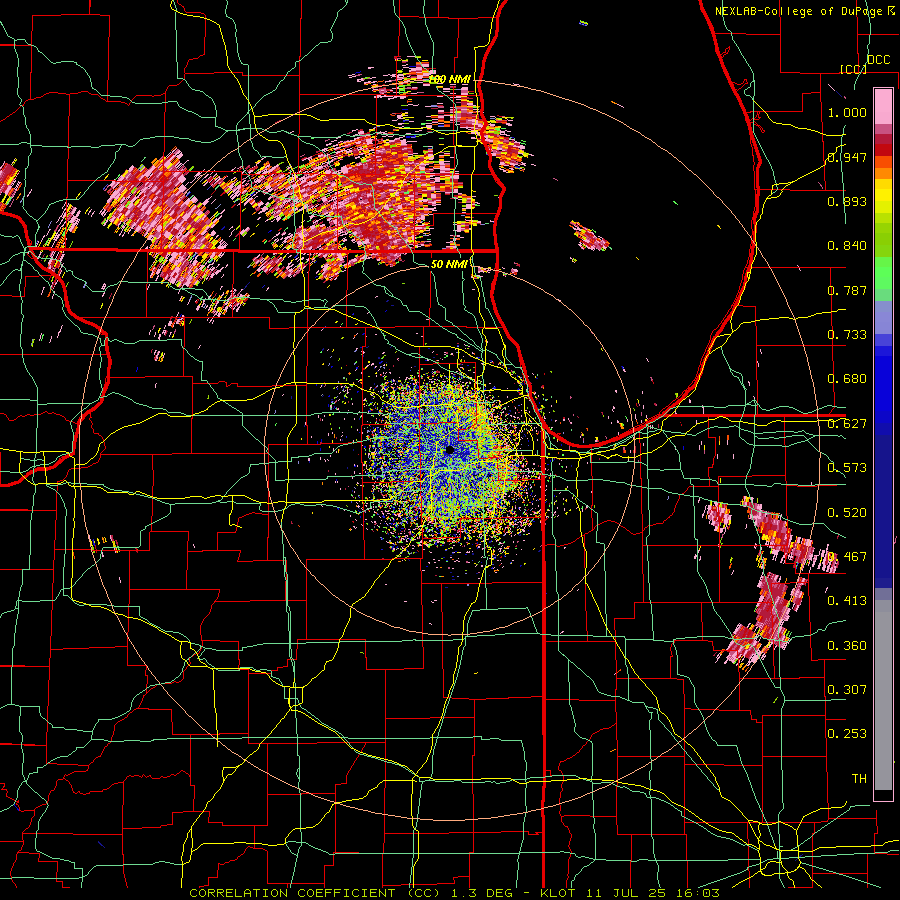The width and height of the screenshot is (900, 900).
Task: Select the 0.680 scale value
Action: tap(847, 379)
